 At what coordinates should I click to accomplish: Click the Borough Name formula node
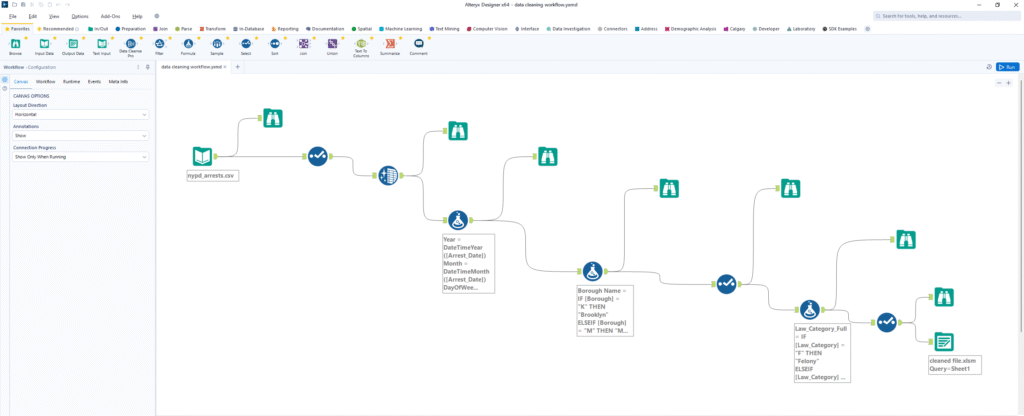594,272
